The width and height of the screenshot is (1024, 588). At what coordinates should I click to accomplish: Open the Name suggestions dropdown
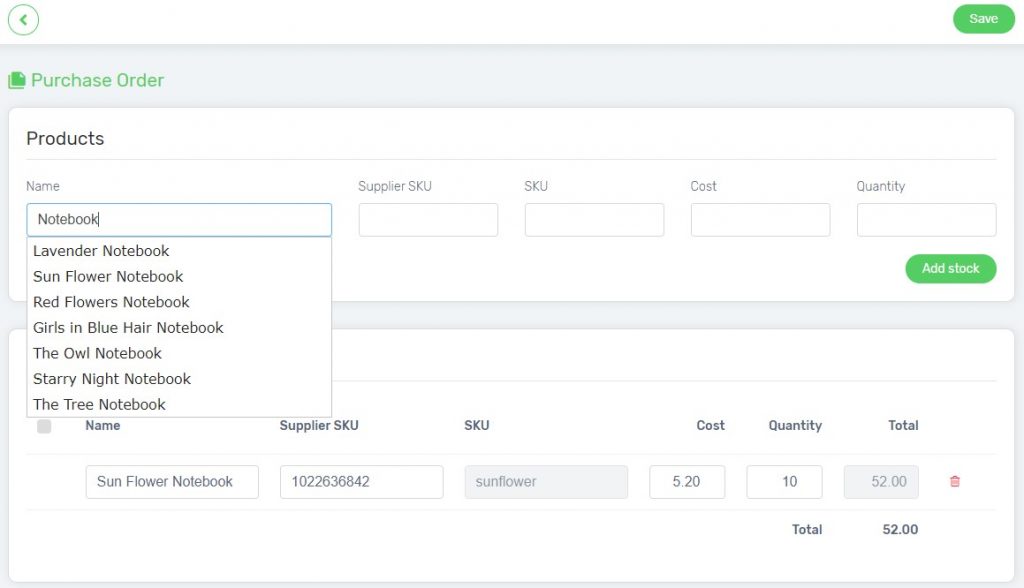point(179,219)
